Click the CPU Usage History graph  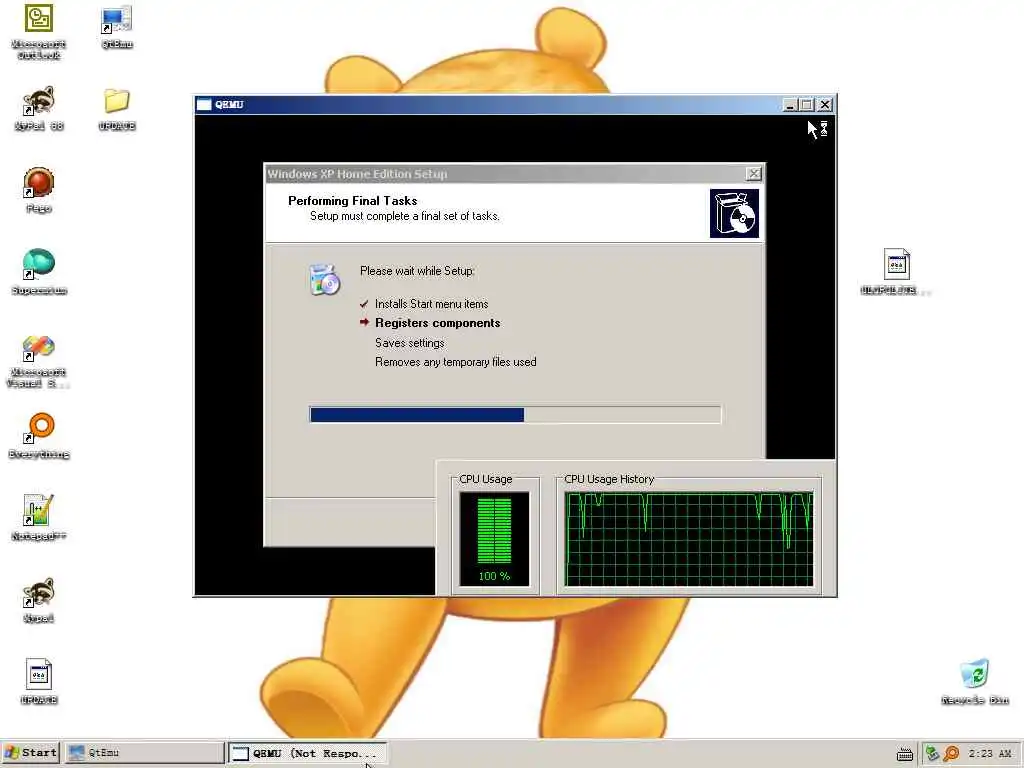(689, 539)
